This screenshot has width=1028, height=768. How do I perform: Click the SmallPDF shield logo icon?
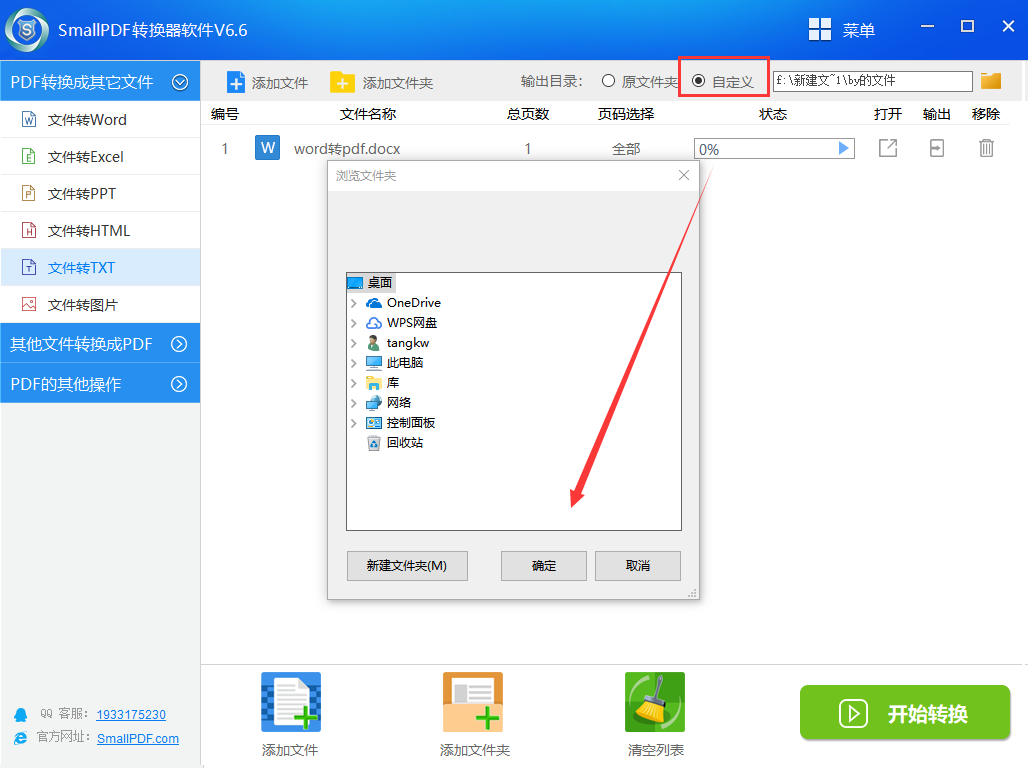click(x=27, y=30)
